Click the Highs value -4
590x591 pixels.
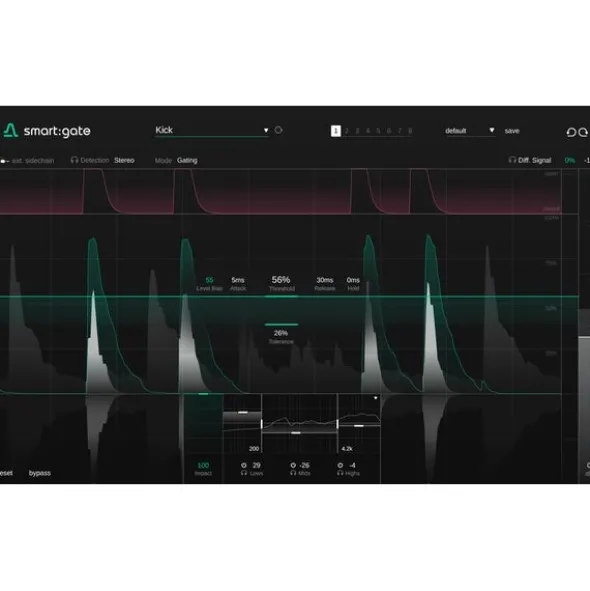pos(352,465)
